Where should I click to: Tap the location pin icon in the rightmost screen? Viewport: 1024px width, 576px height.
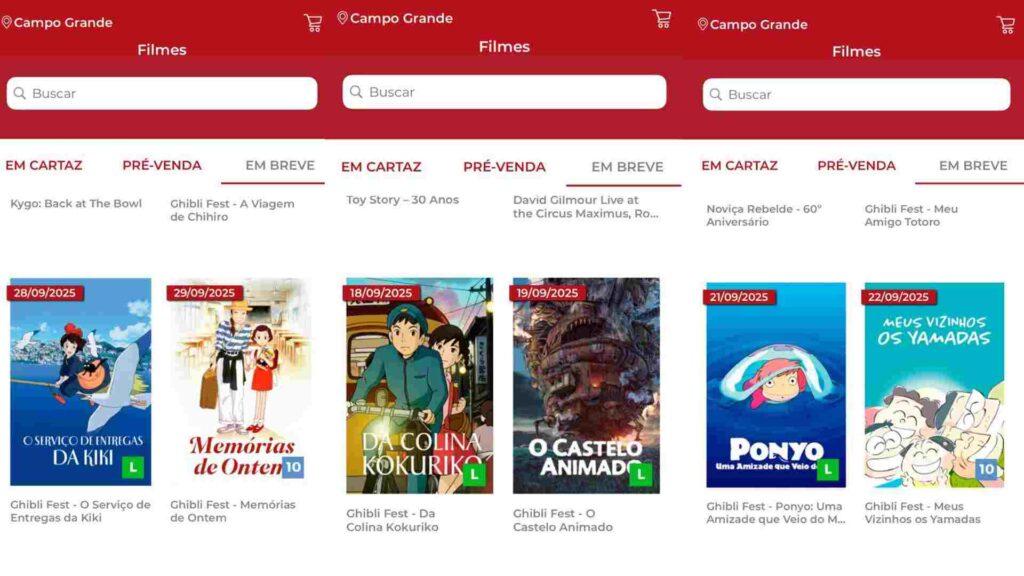point(702,24)
